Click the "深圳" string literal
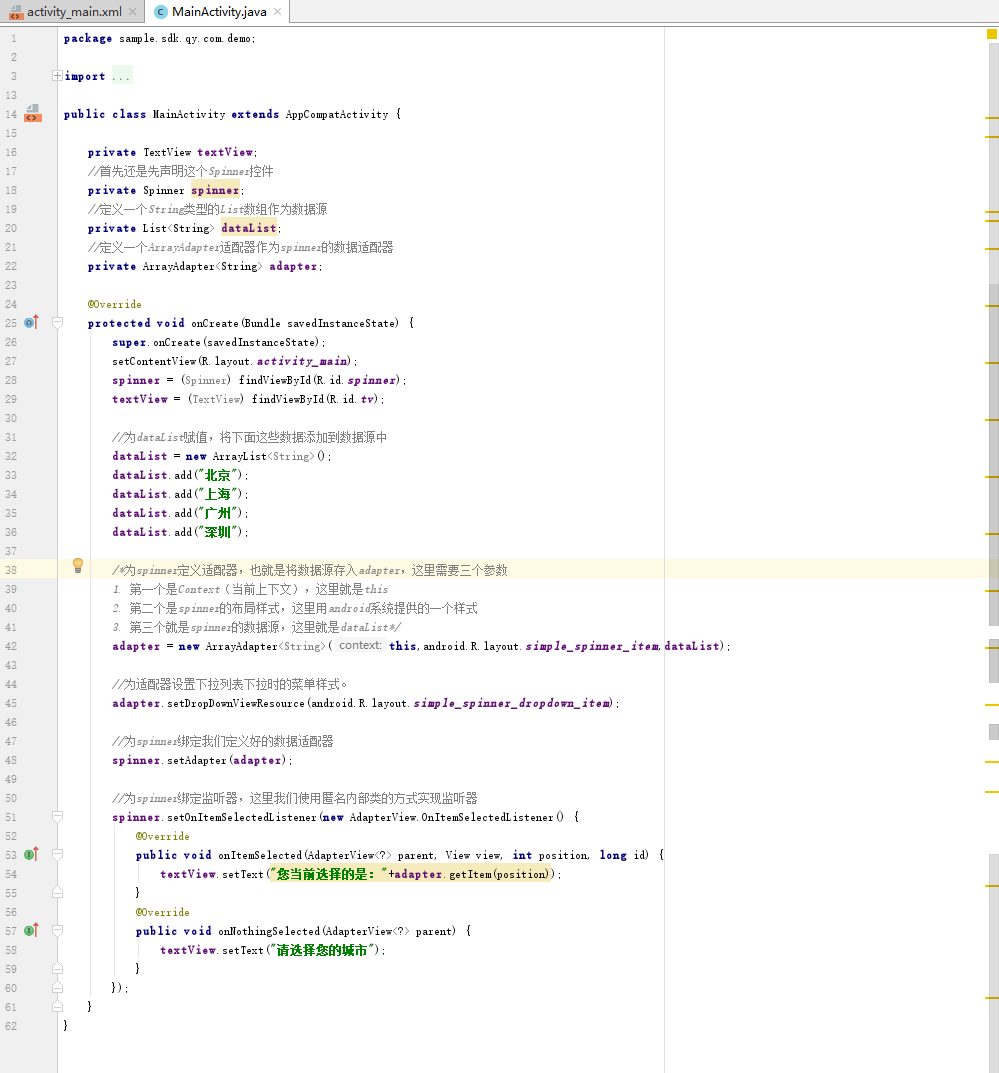This screenshot has width=999, height=1073. [x=219, y=532]
